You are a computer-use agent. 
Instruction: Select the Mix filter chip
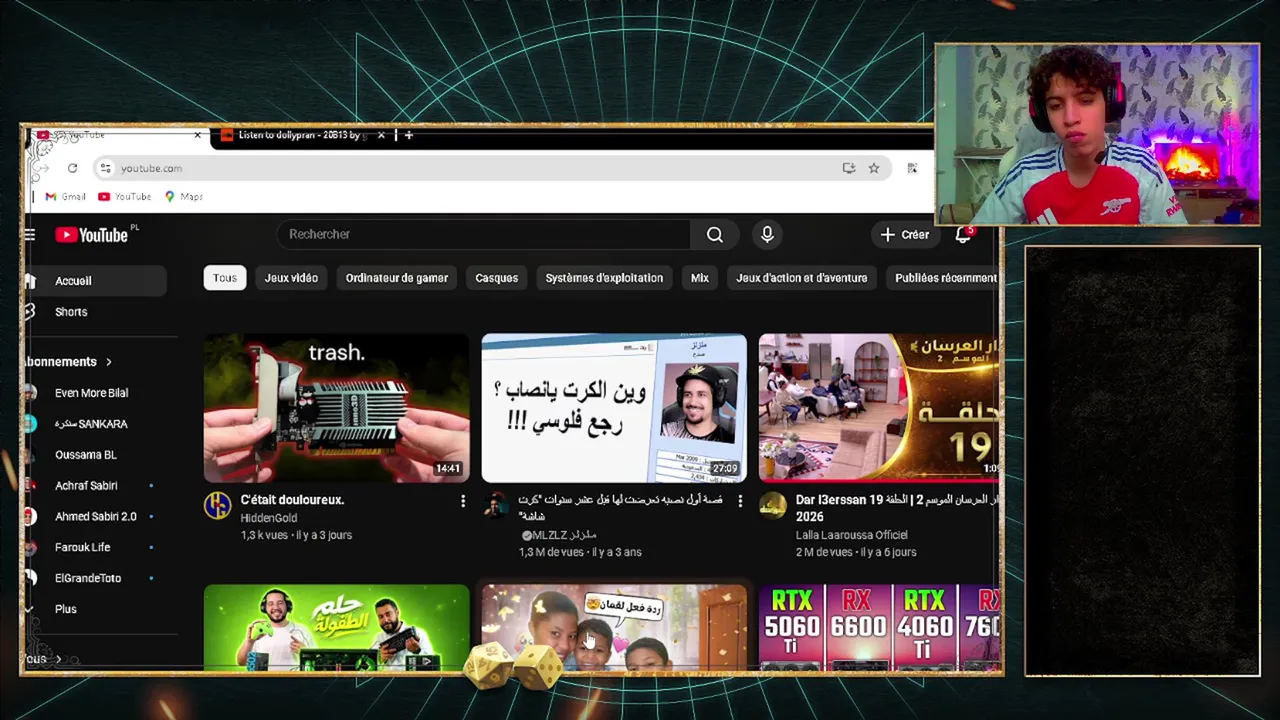point(700,278)
